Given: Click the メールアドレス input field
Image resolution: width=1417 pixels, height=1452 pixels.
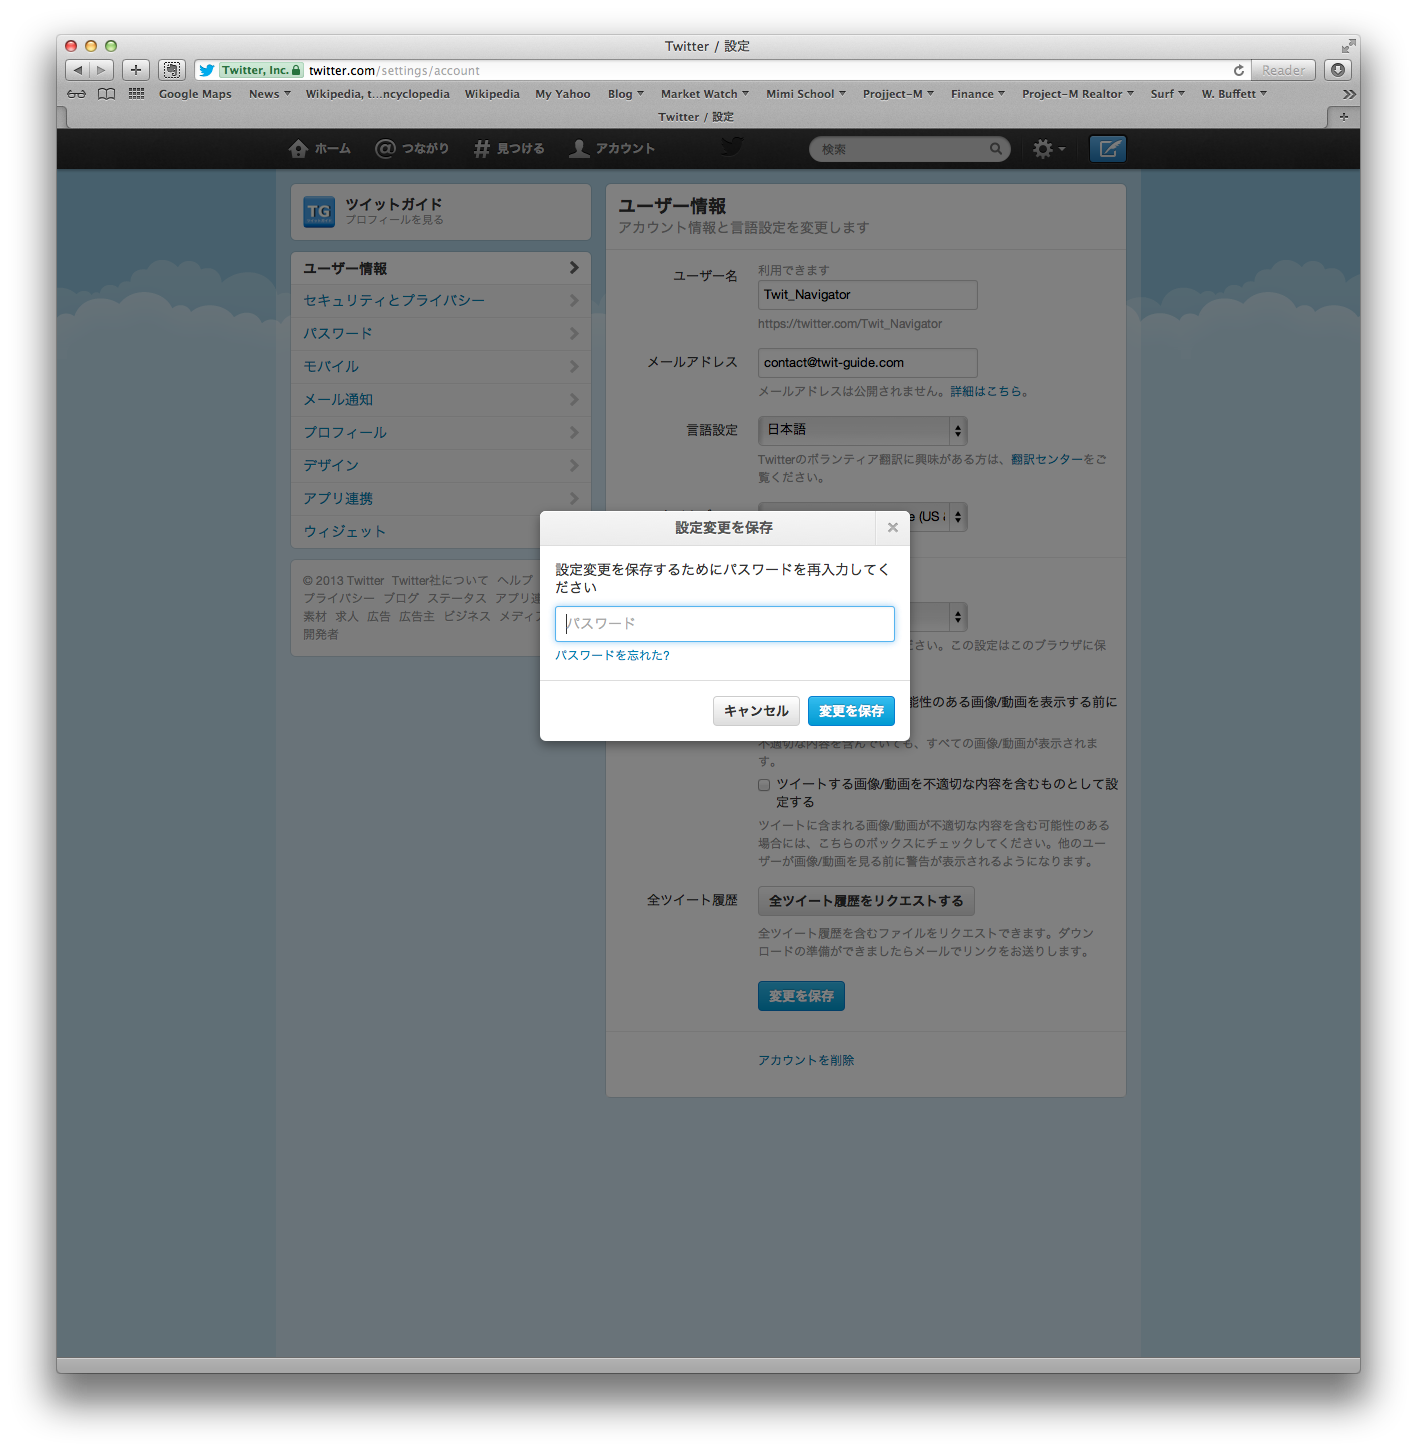Looking at the screenshot, I should (x=867, y=363).
